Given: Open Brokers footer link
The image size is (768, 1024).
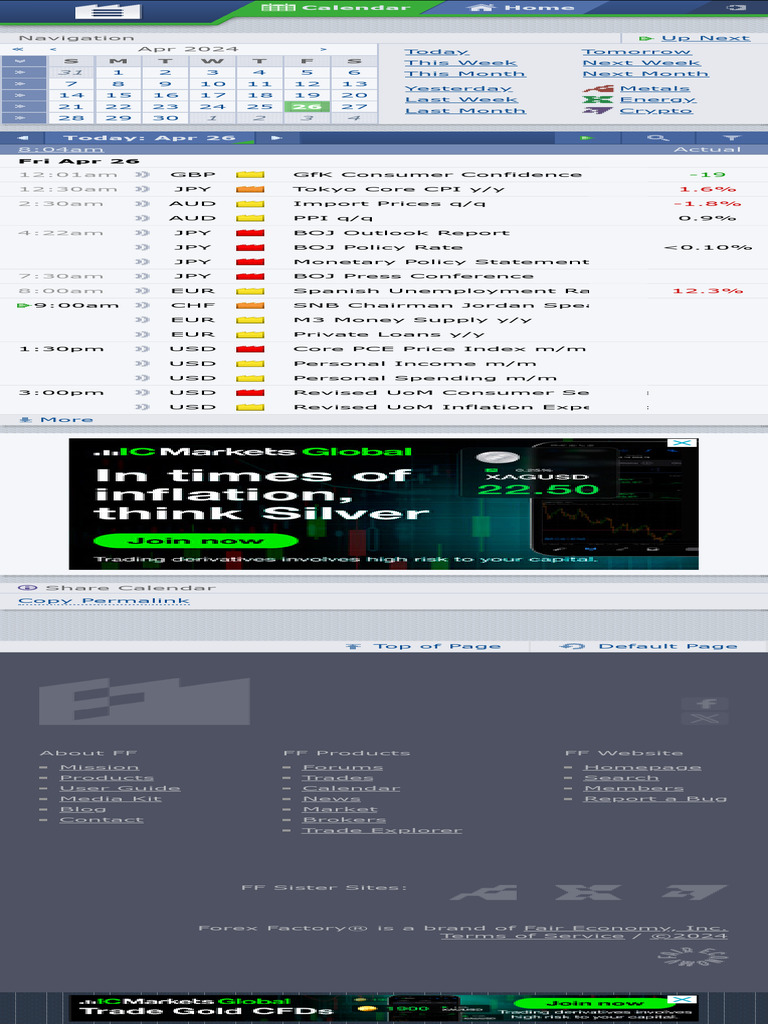Looking at the screenshot, I should tap(344, 820).
